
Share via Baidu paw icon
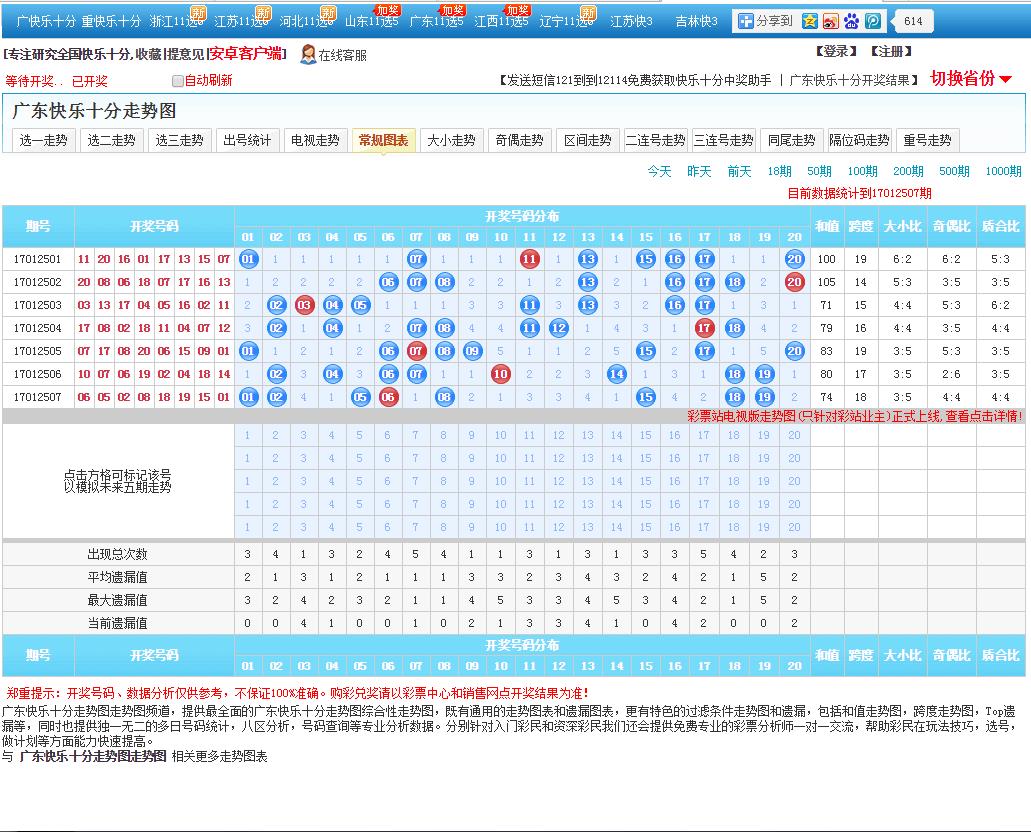point(852,21)
